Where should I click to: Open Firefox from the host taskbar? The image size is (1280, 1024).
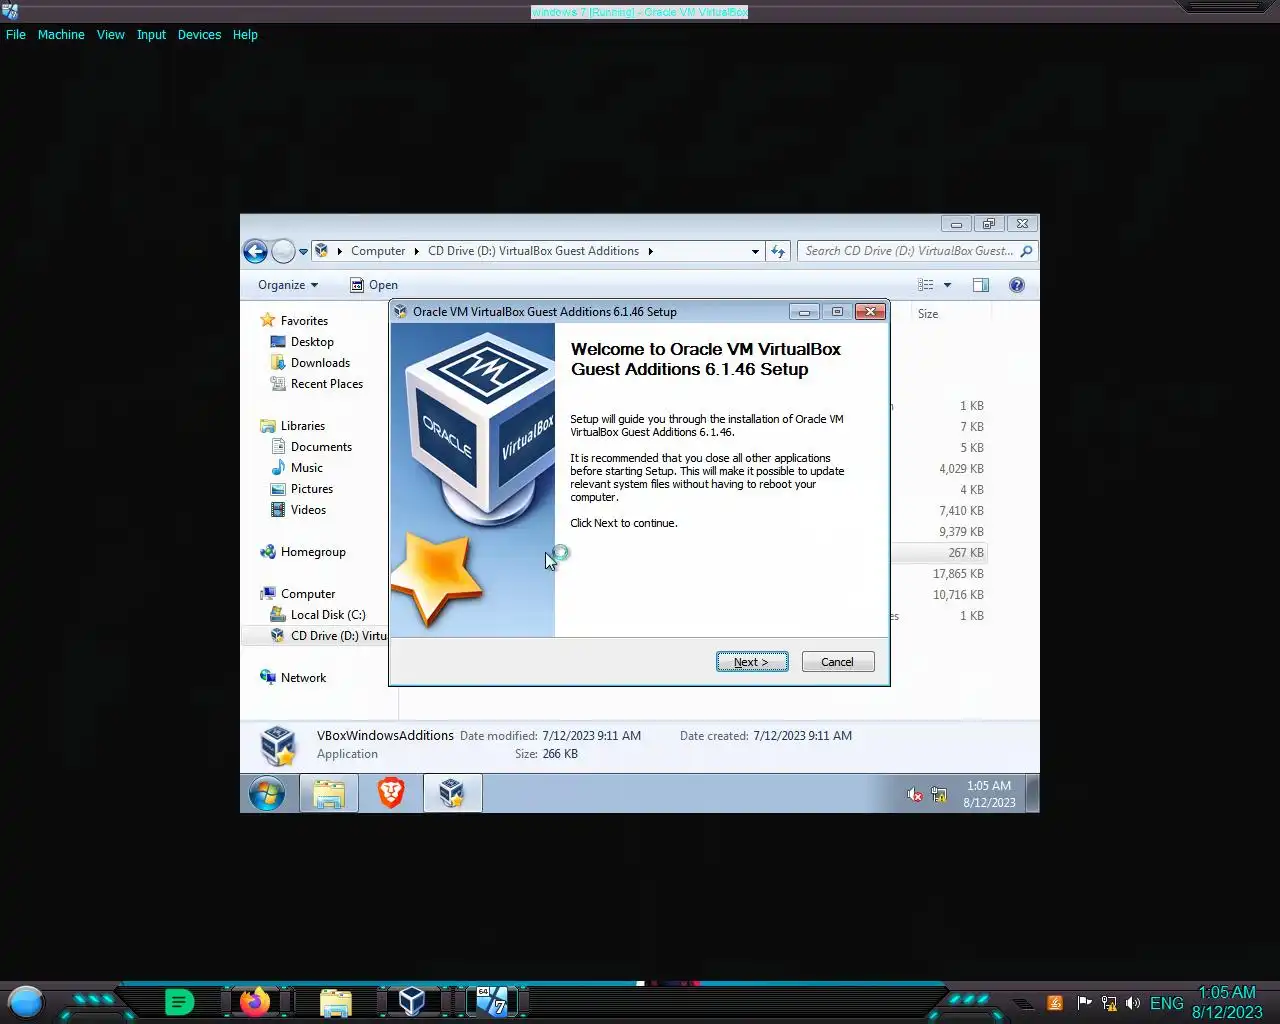254,1002
